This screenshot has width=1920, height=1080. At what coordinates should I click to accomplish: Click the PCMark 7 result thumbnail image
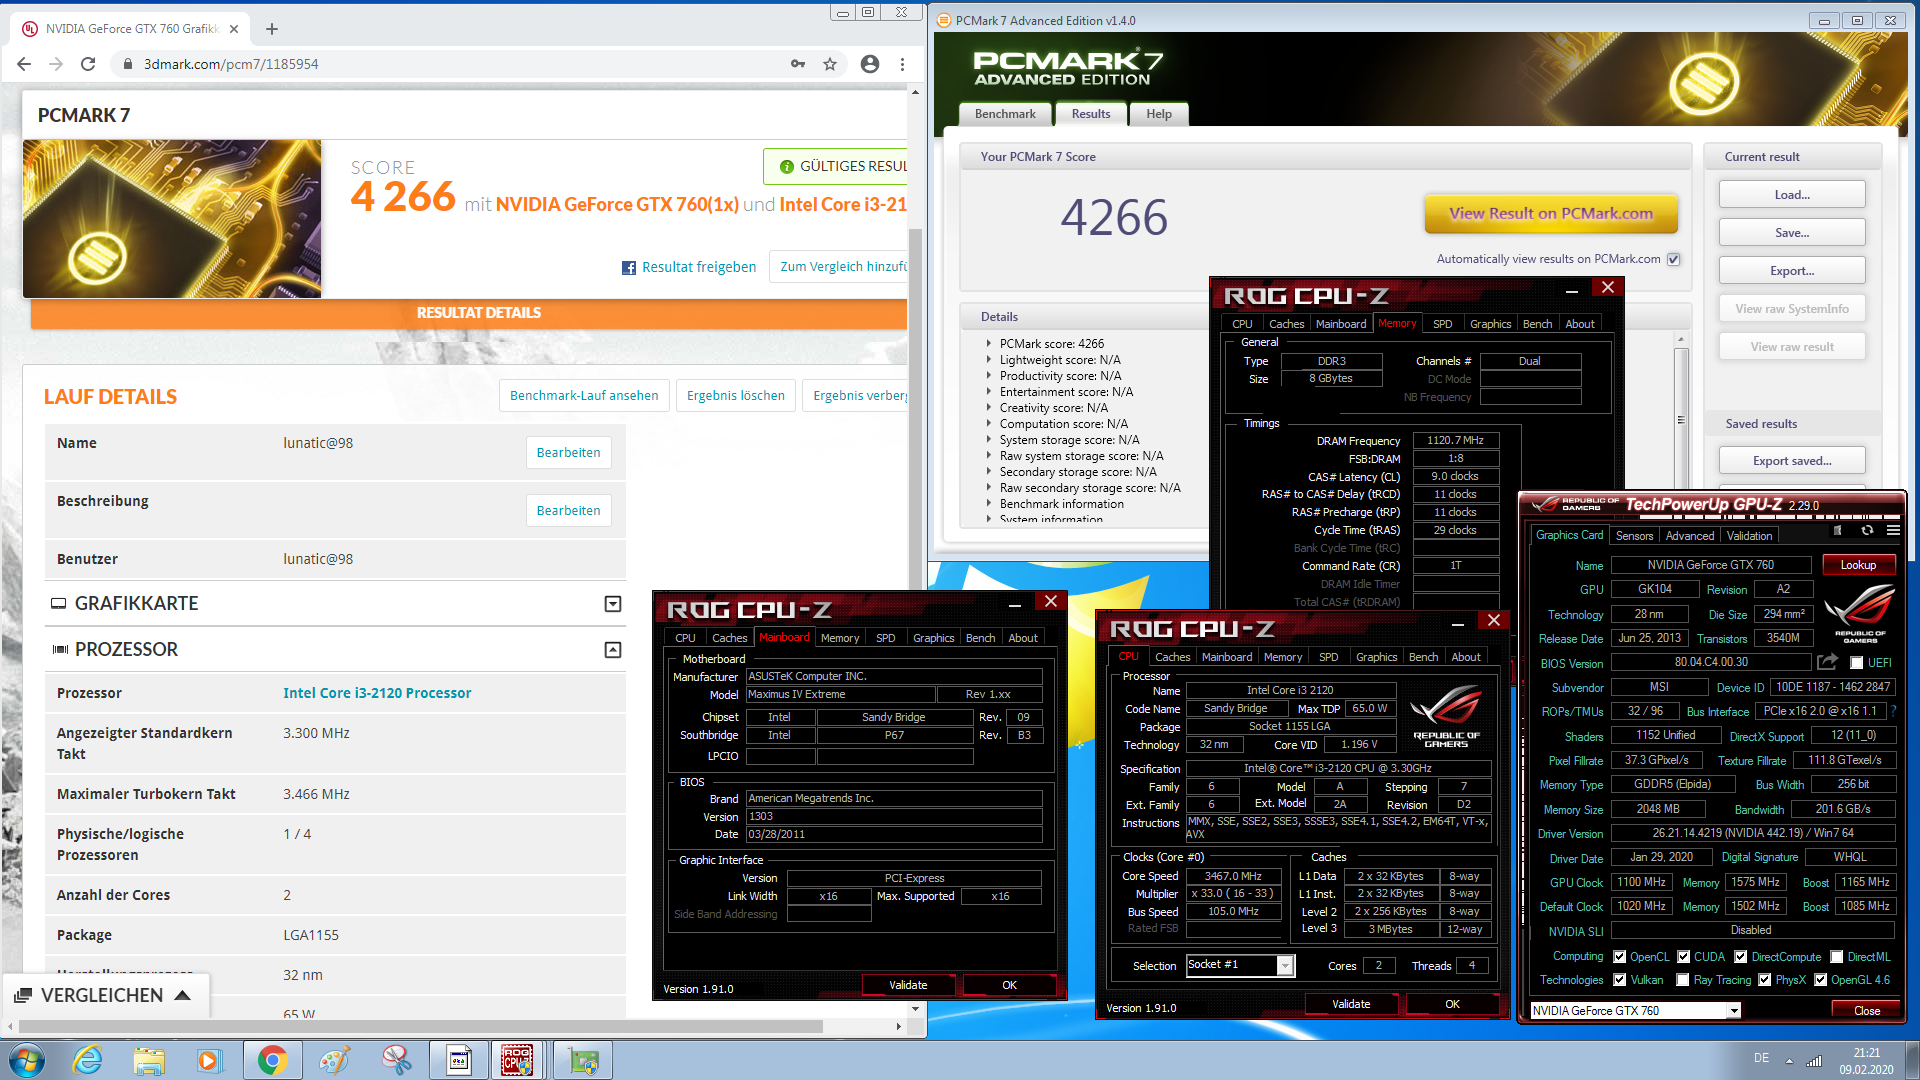pyautogui.click(x=172, y=219)
